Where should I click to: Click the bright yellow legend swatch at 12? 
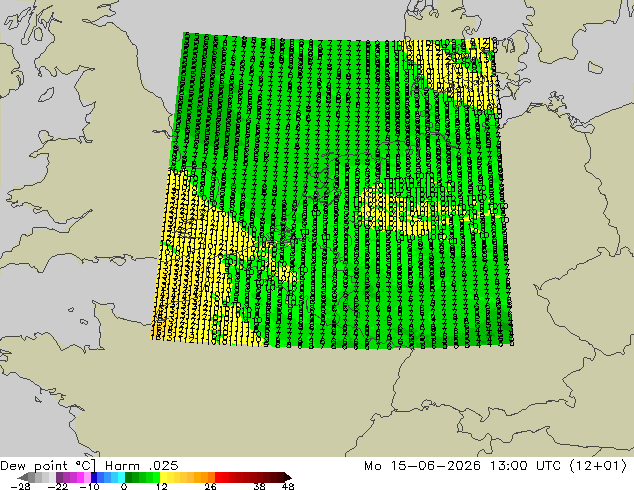[x=163, y=477]
